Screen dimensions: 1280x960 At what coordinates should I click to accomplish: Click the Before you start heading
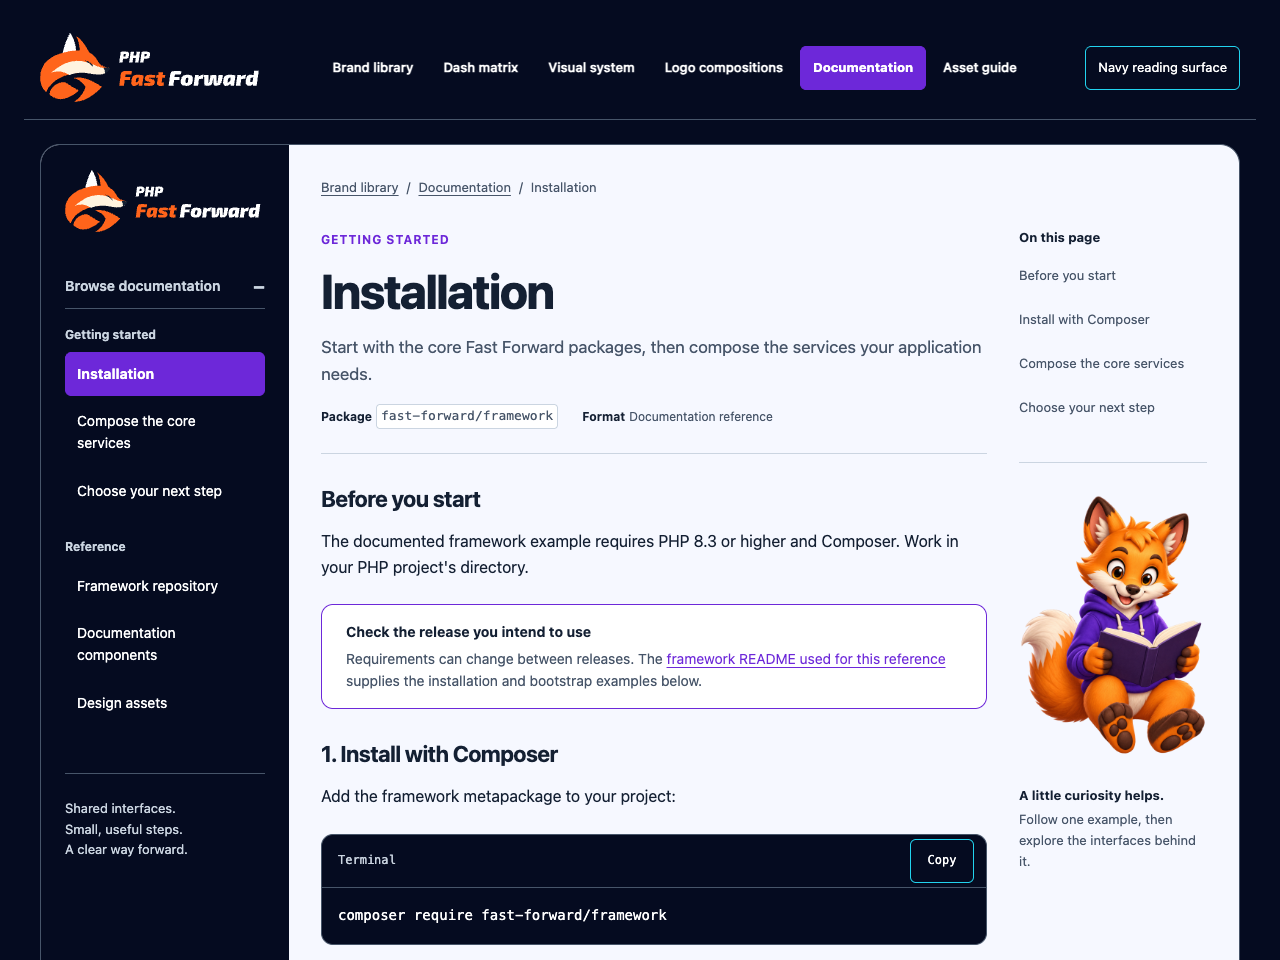[x=401, y=500]
